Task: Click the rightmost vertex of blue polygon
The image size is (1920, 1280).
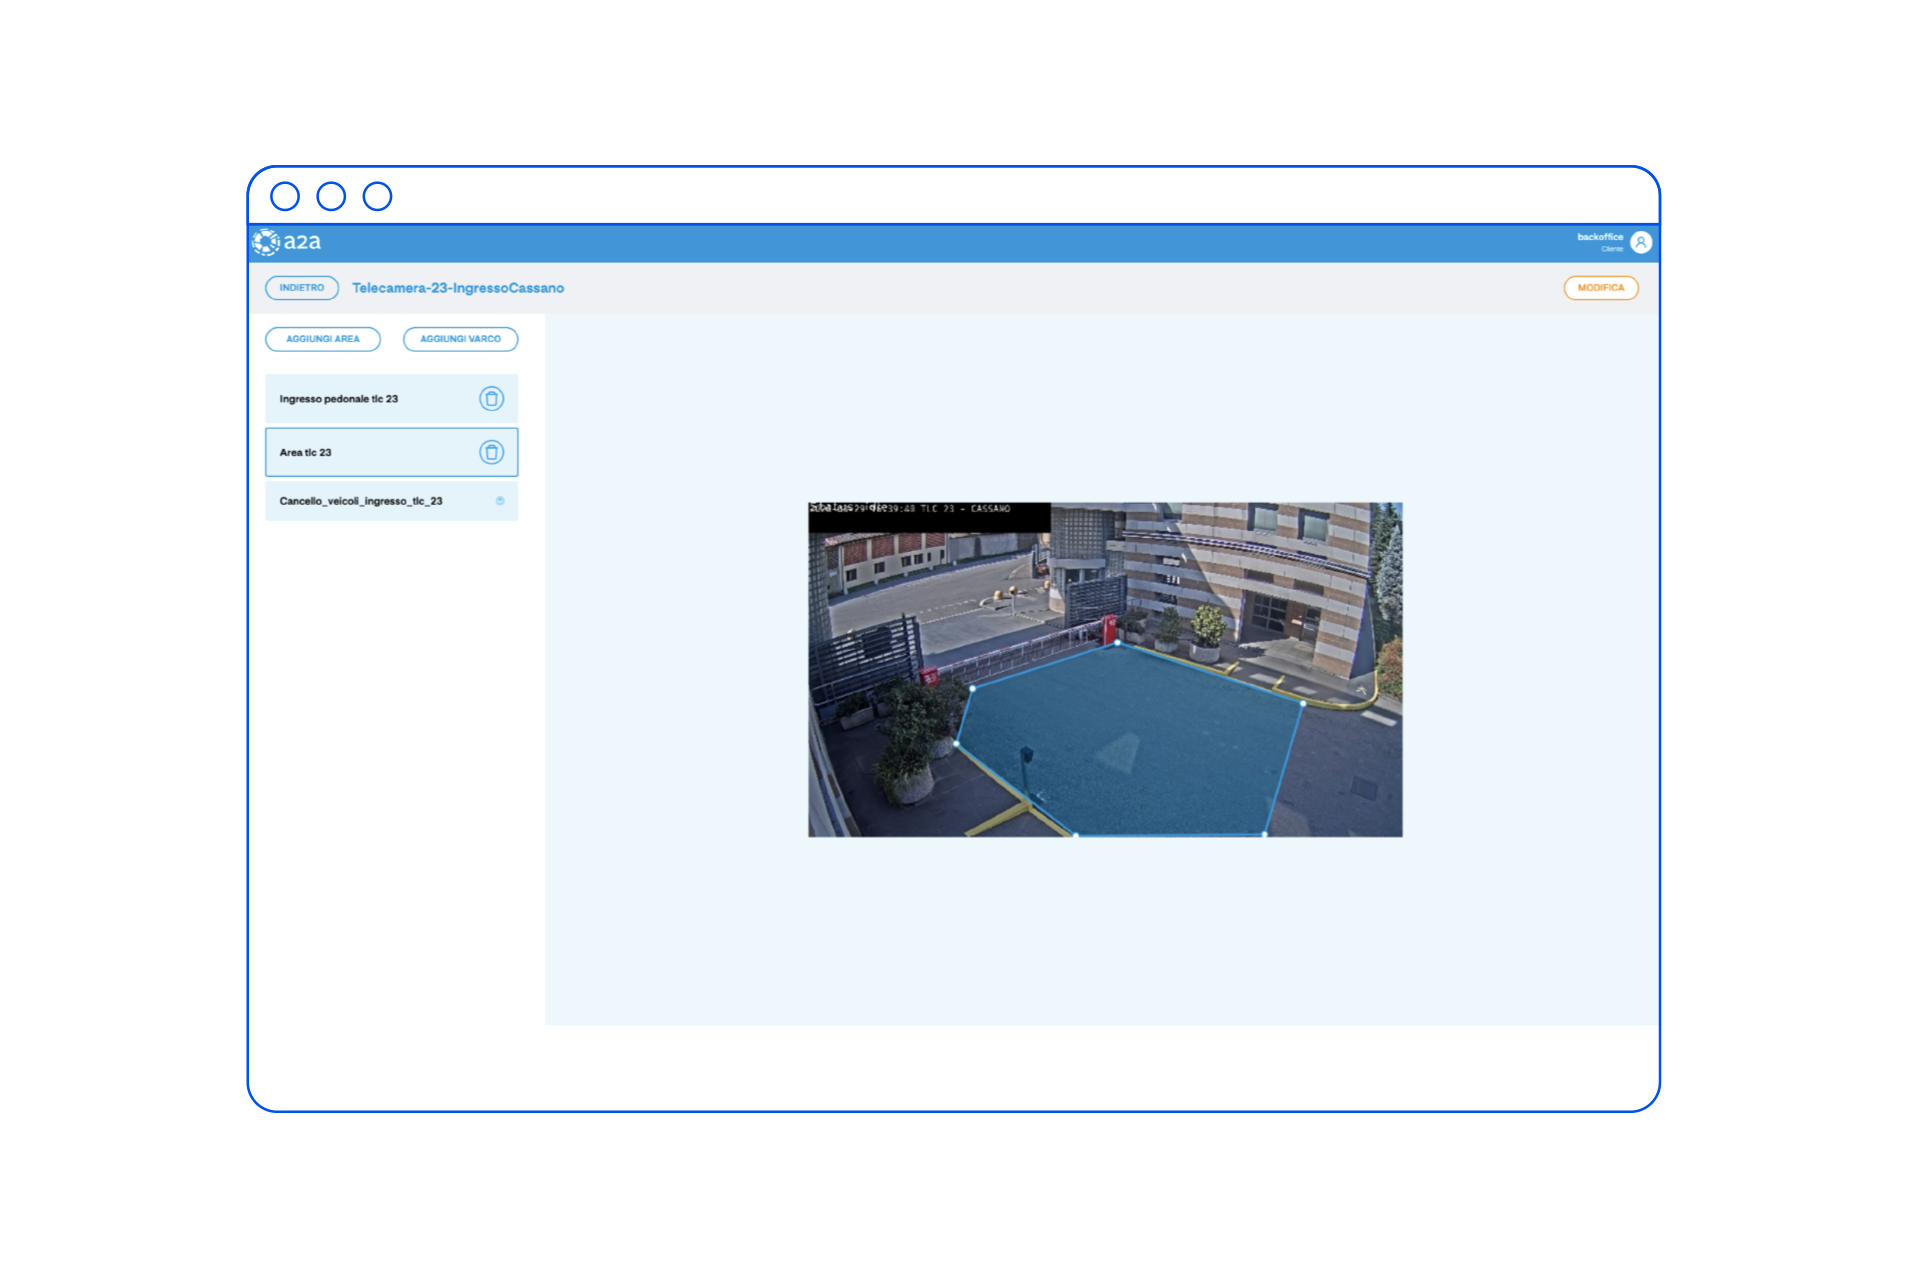Action: coord(1303,704)
